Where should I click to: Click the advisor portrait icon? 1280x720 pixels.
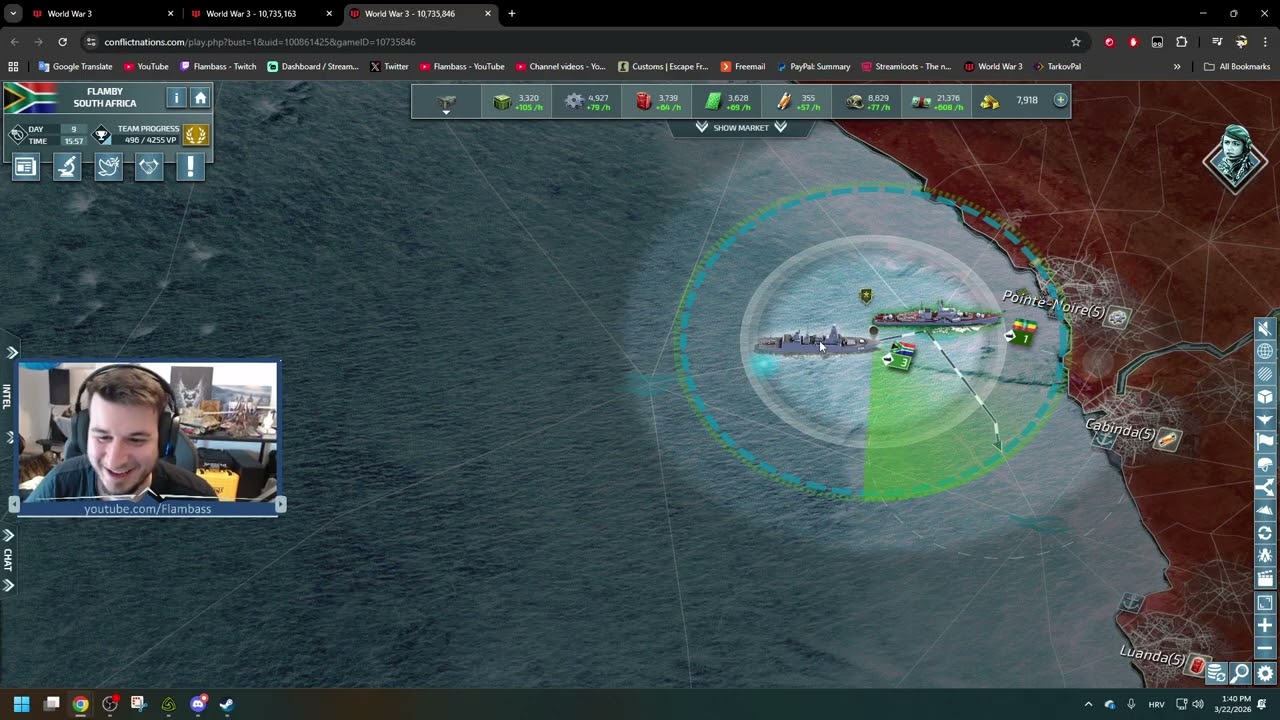pyautogui.click(x=1236, y=158)
